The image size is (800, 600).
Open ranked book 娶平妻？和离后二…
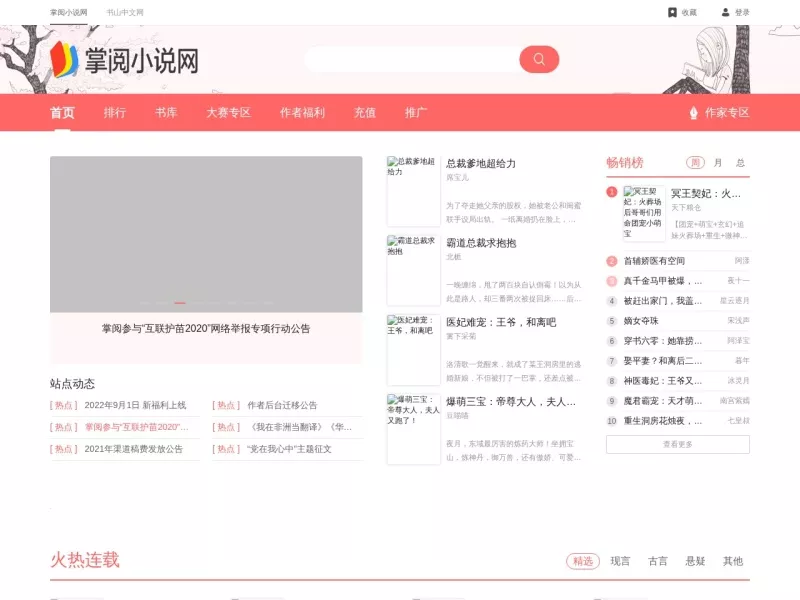663,361
